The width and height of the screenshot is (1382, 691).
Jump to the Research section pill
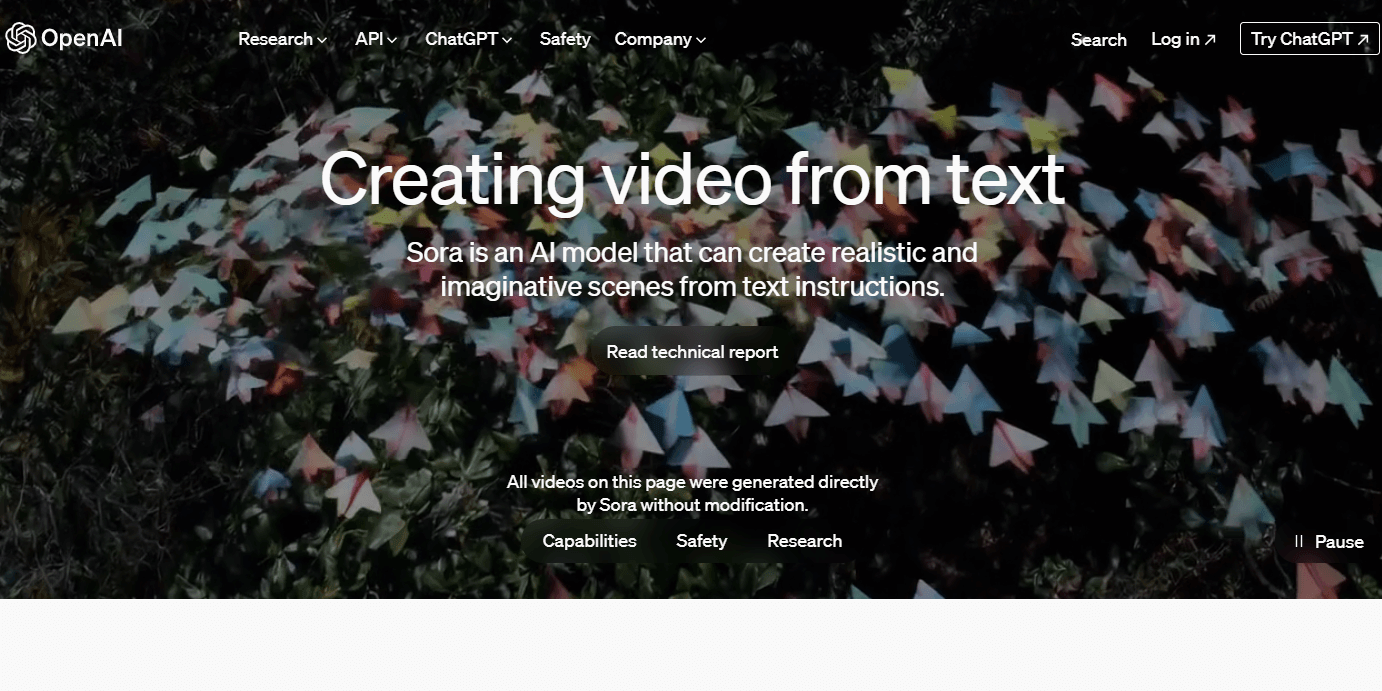804,541
